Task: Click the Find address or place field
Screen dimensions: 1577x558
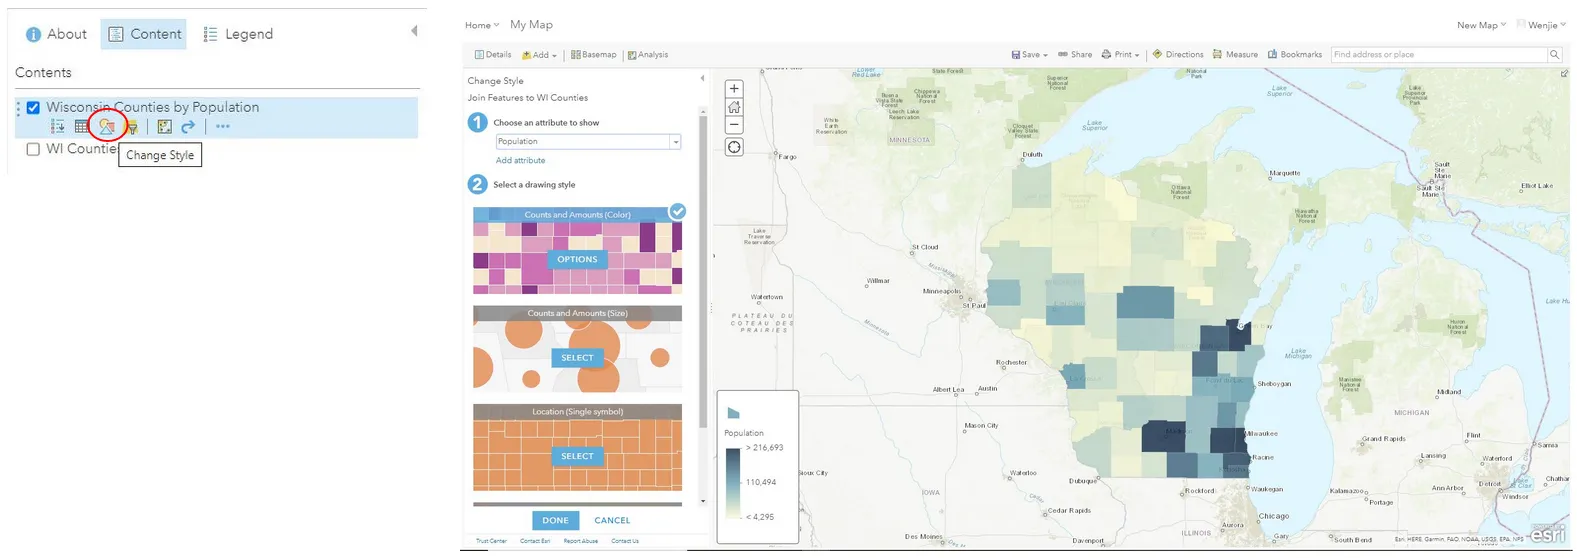Action: coord(1437,55)
